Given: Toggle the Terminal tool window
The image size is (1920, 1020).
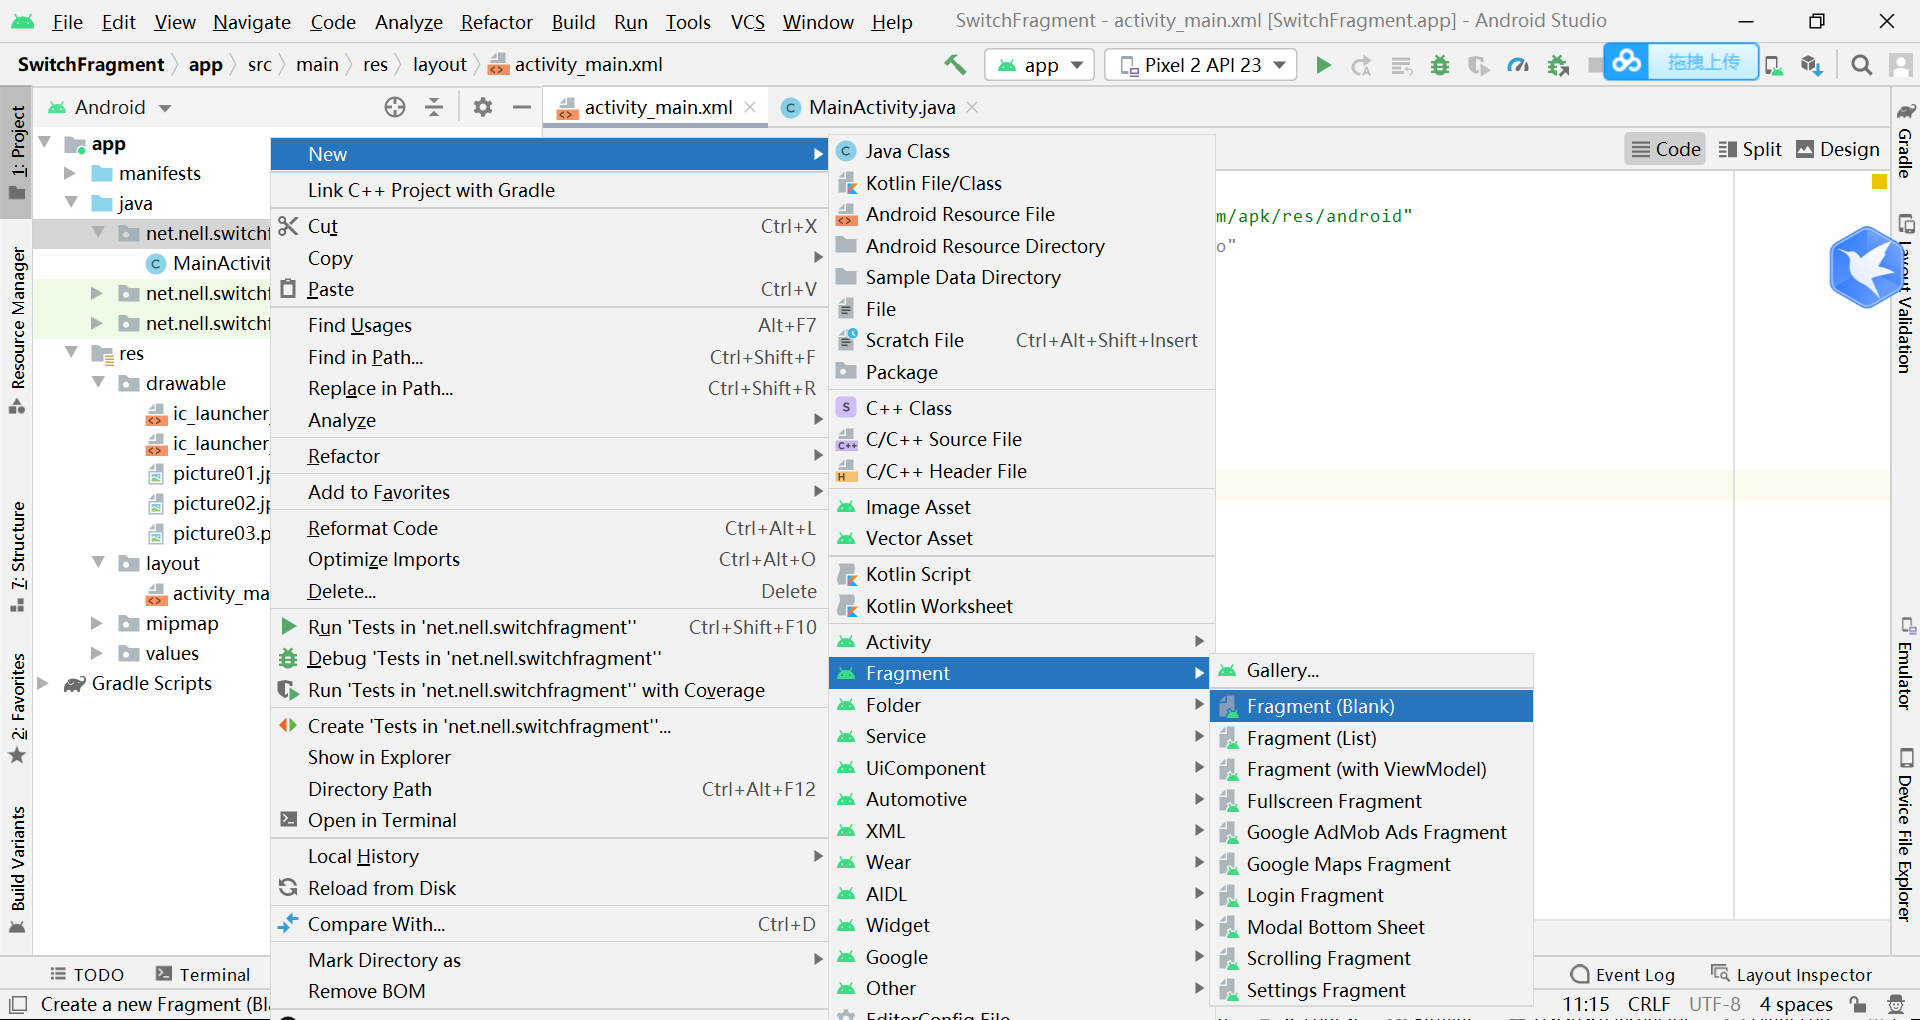Looking at the screenshot, I should tap(203, 974).
